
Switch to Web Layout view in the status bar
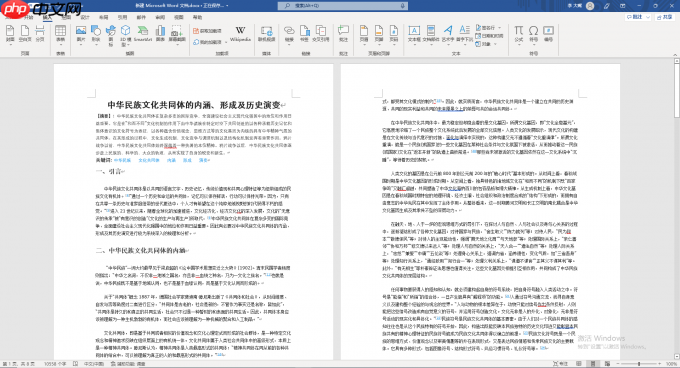pos(607,364)
